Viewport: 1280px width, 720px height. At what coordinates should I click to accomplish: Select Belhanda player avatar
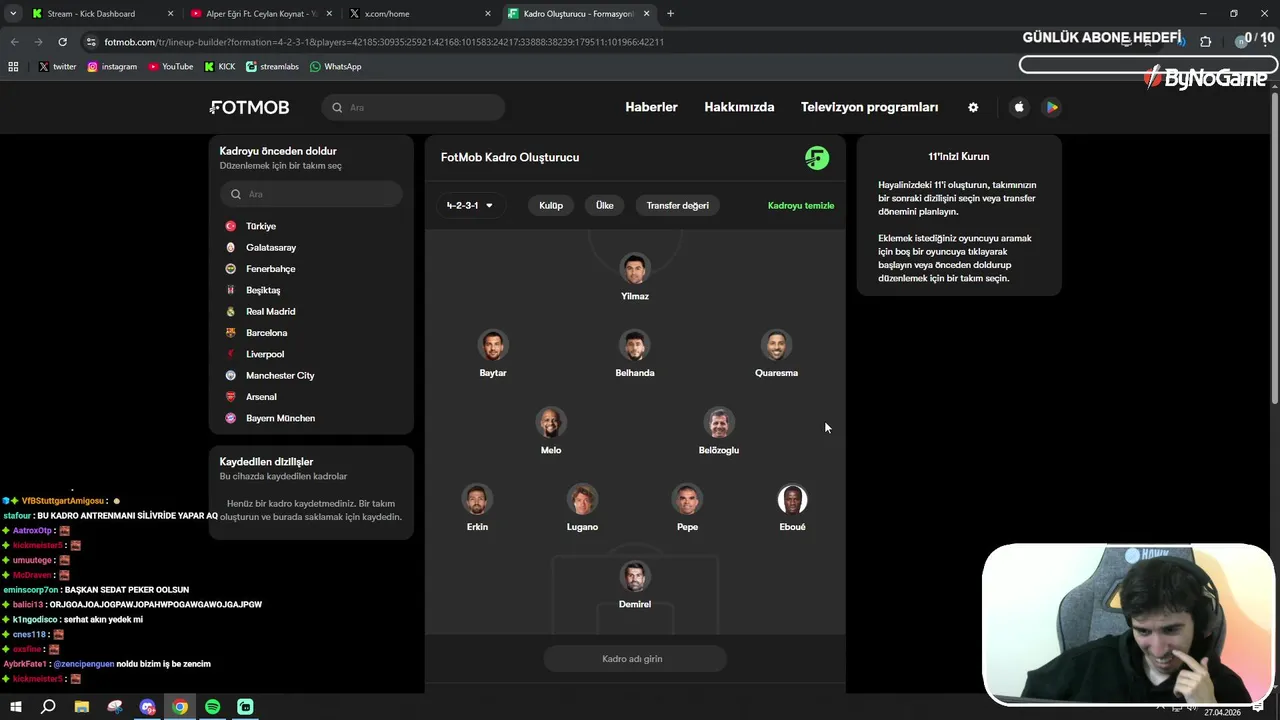[635, 346]
